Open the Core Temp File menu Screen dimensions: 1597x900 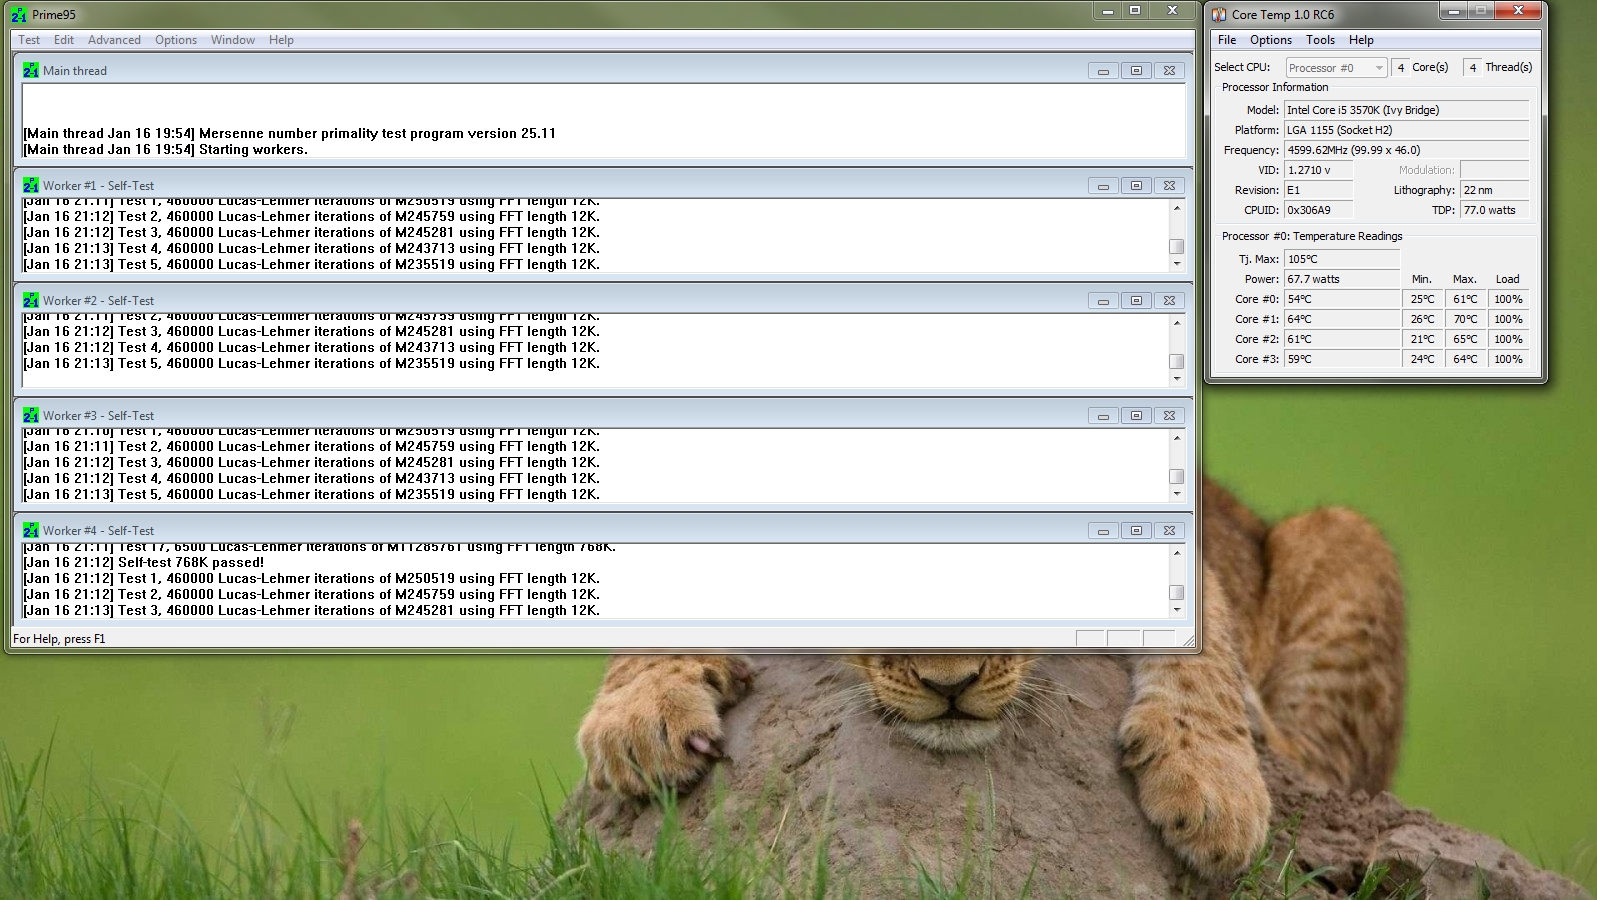1227,40
